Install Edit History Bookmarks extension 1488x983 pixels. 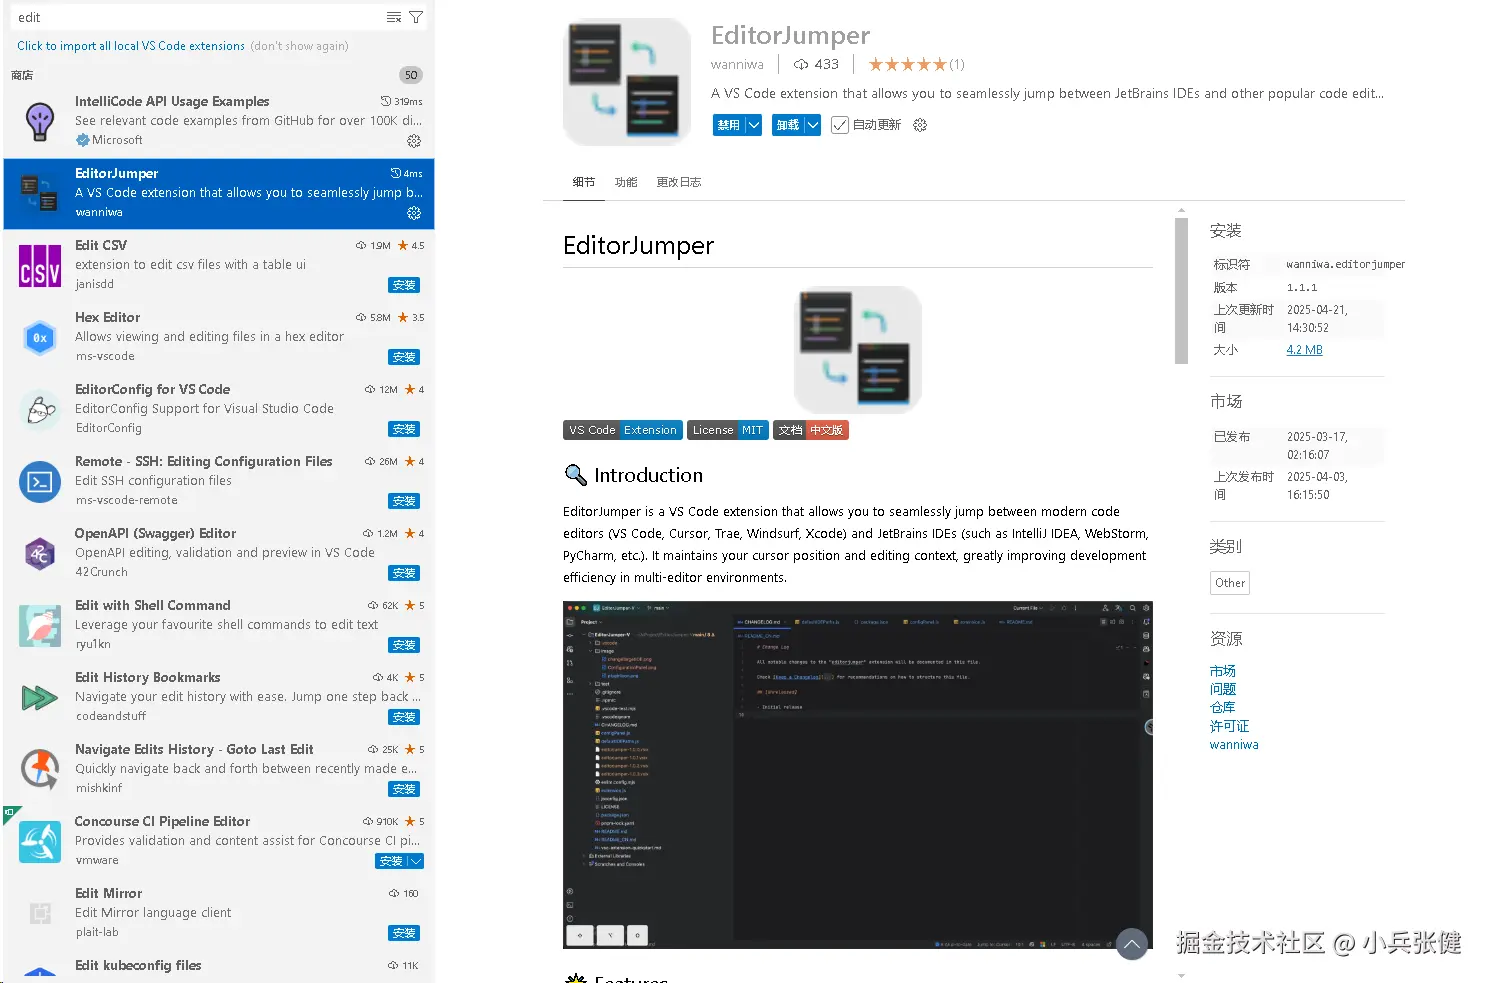[404, 717]
